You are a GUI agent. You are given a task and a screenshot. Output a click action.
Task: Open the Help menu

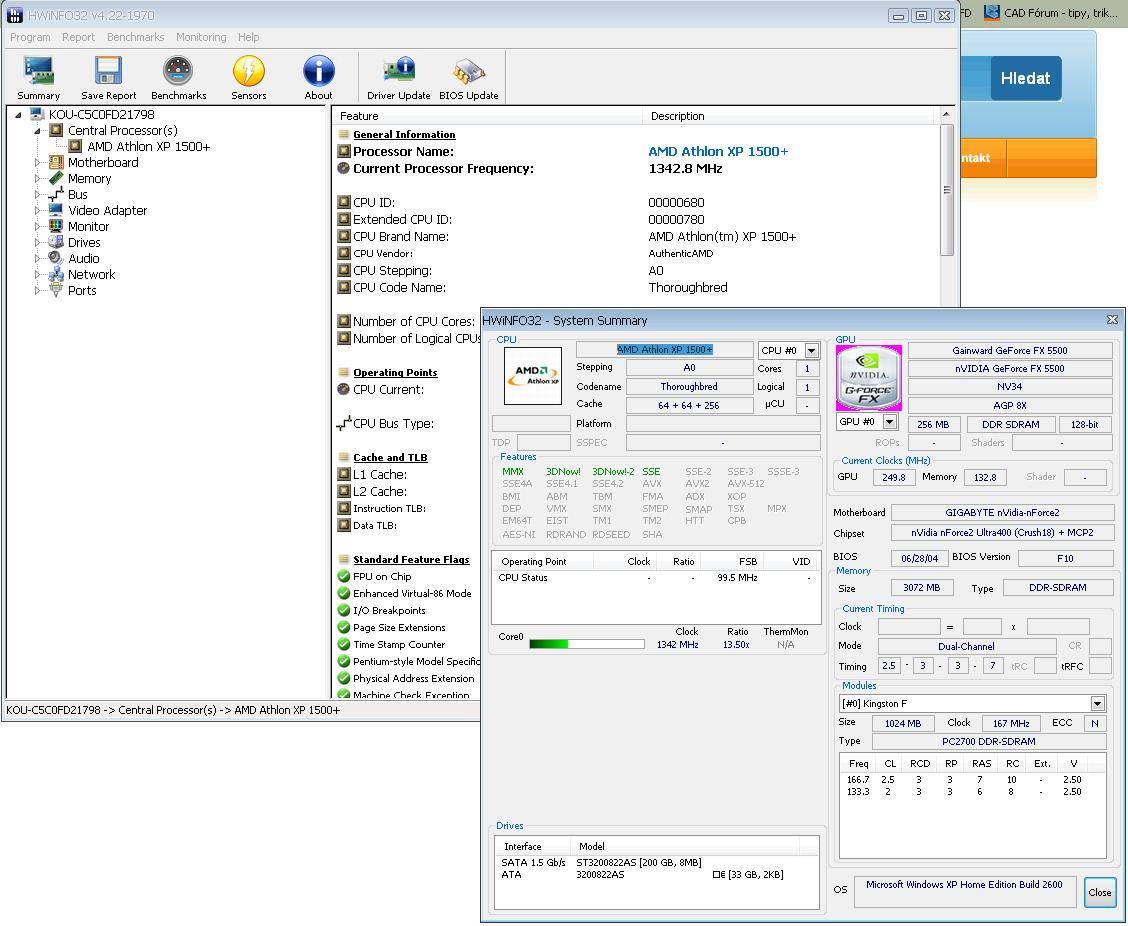point(248,37)
